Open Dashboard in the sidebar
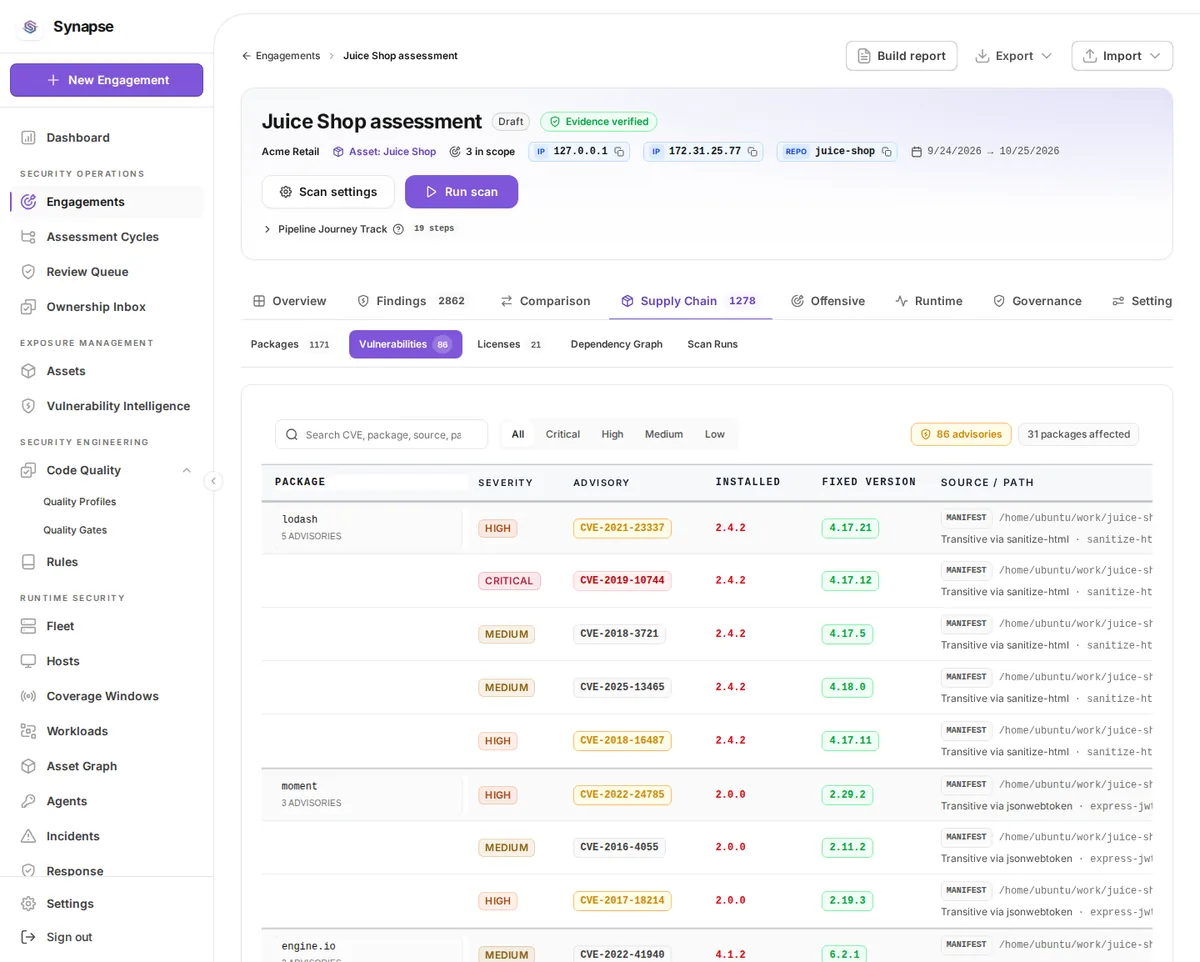The image size is (1200, 962). pyautogui.click(x=106, y=137)
